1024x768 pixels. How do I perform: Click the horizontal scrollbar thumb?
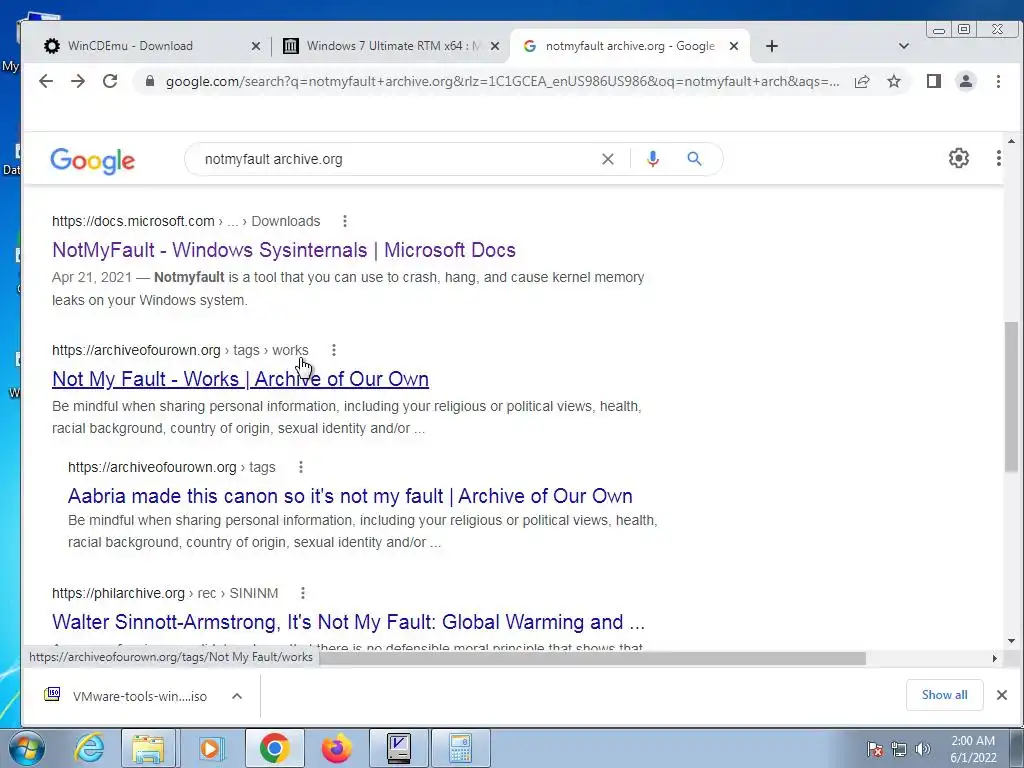point(592,658)
